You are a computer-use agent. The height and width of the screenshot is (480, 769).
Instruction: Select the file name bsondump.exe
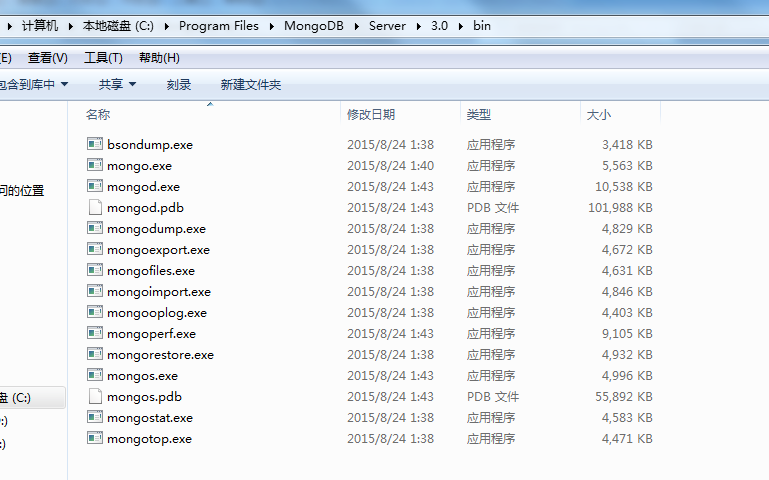[150, 145]
